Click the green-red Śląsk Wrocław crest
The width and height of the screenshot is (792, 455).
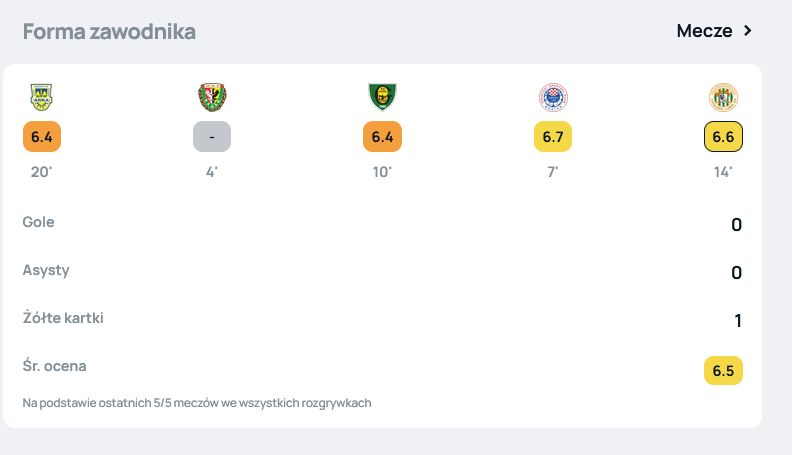click(212, 96)
